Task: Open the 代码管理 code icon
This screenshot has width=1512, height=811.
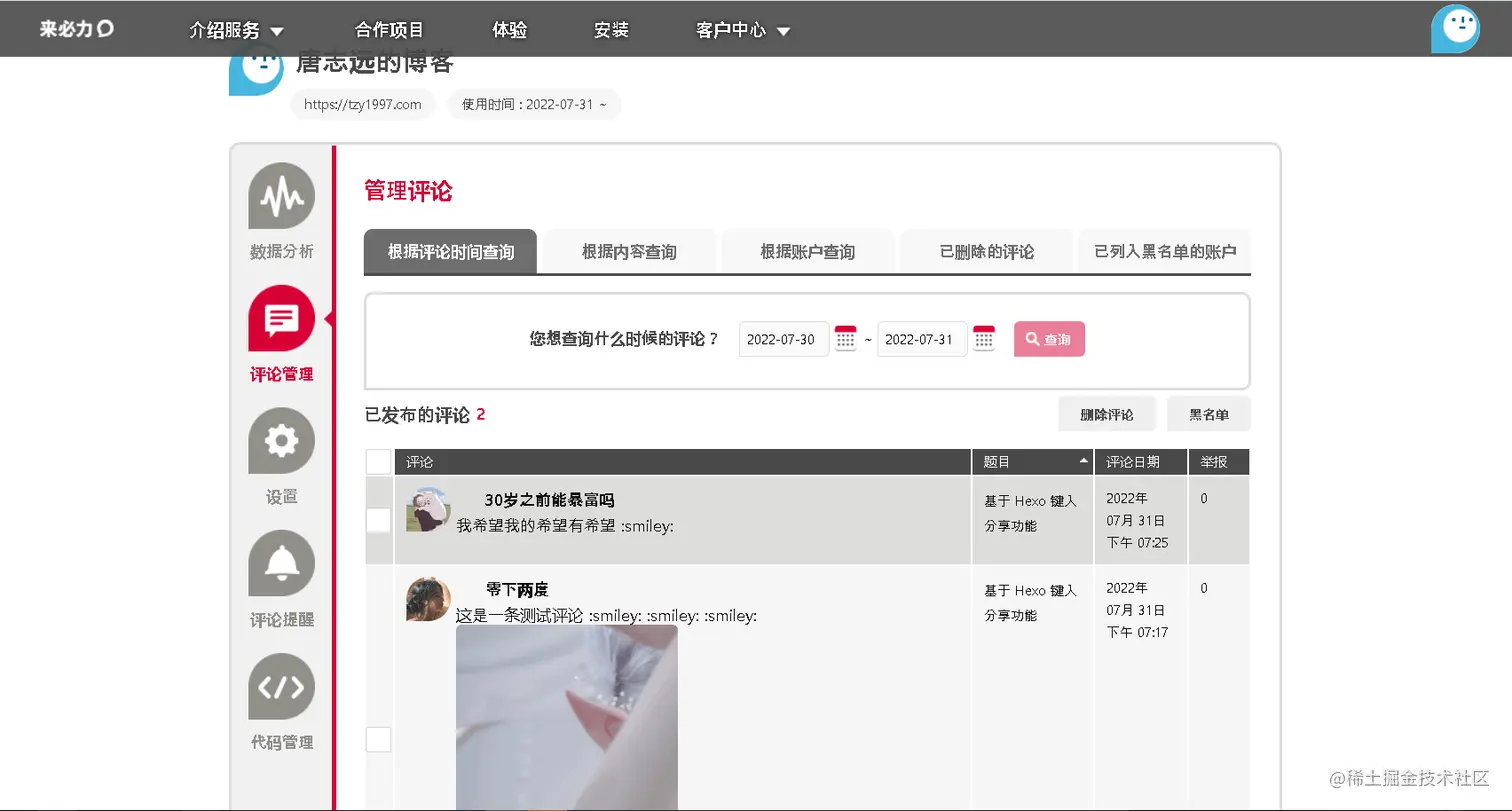Action: pos(281,686)
